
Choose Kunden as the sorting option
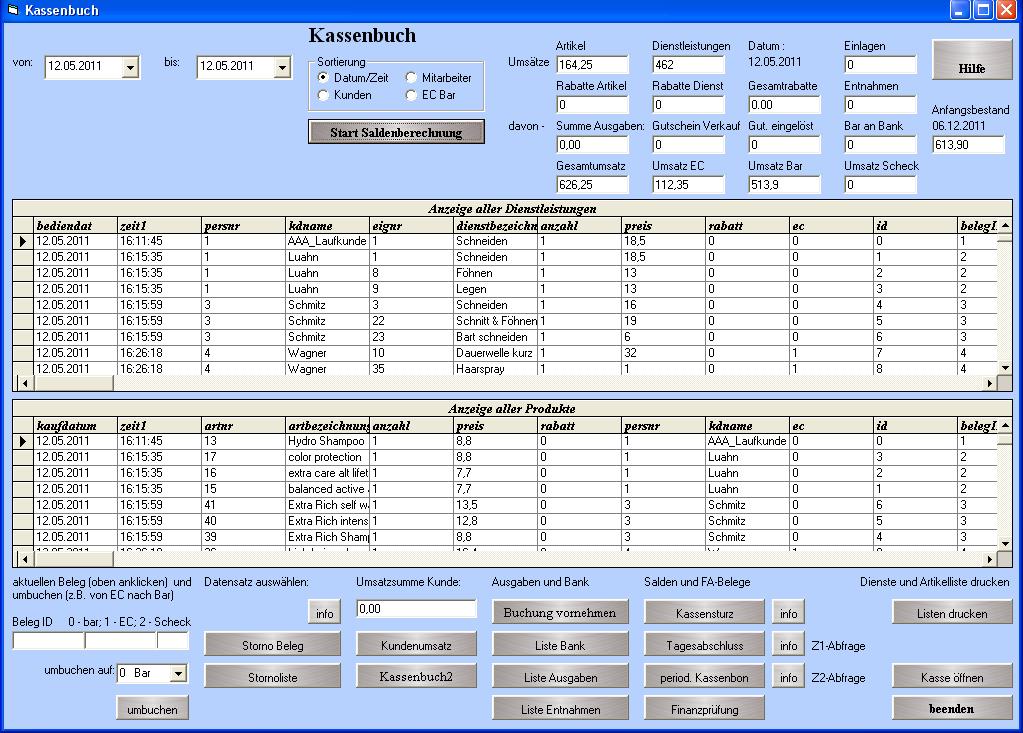324,95
